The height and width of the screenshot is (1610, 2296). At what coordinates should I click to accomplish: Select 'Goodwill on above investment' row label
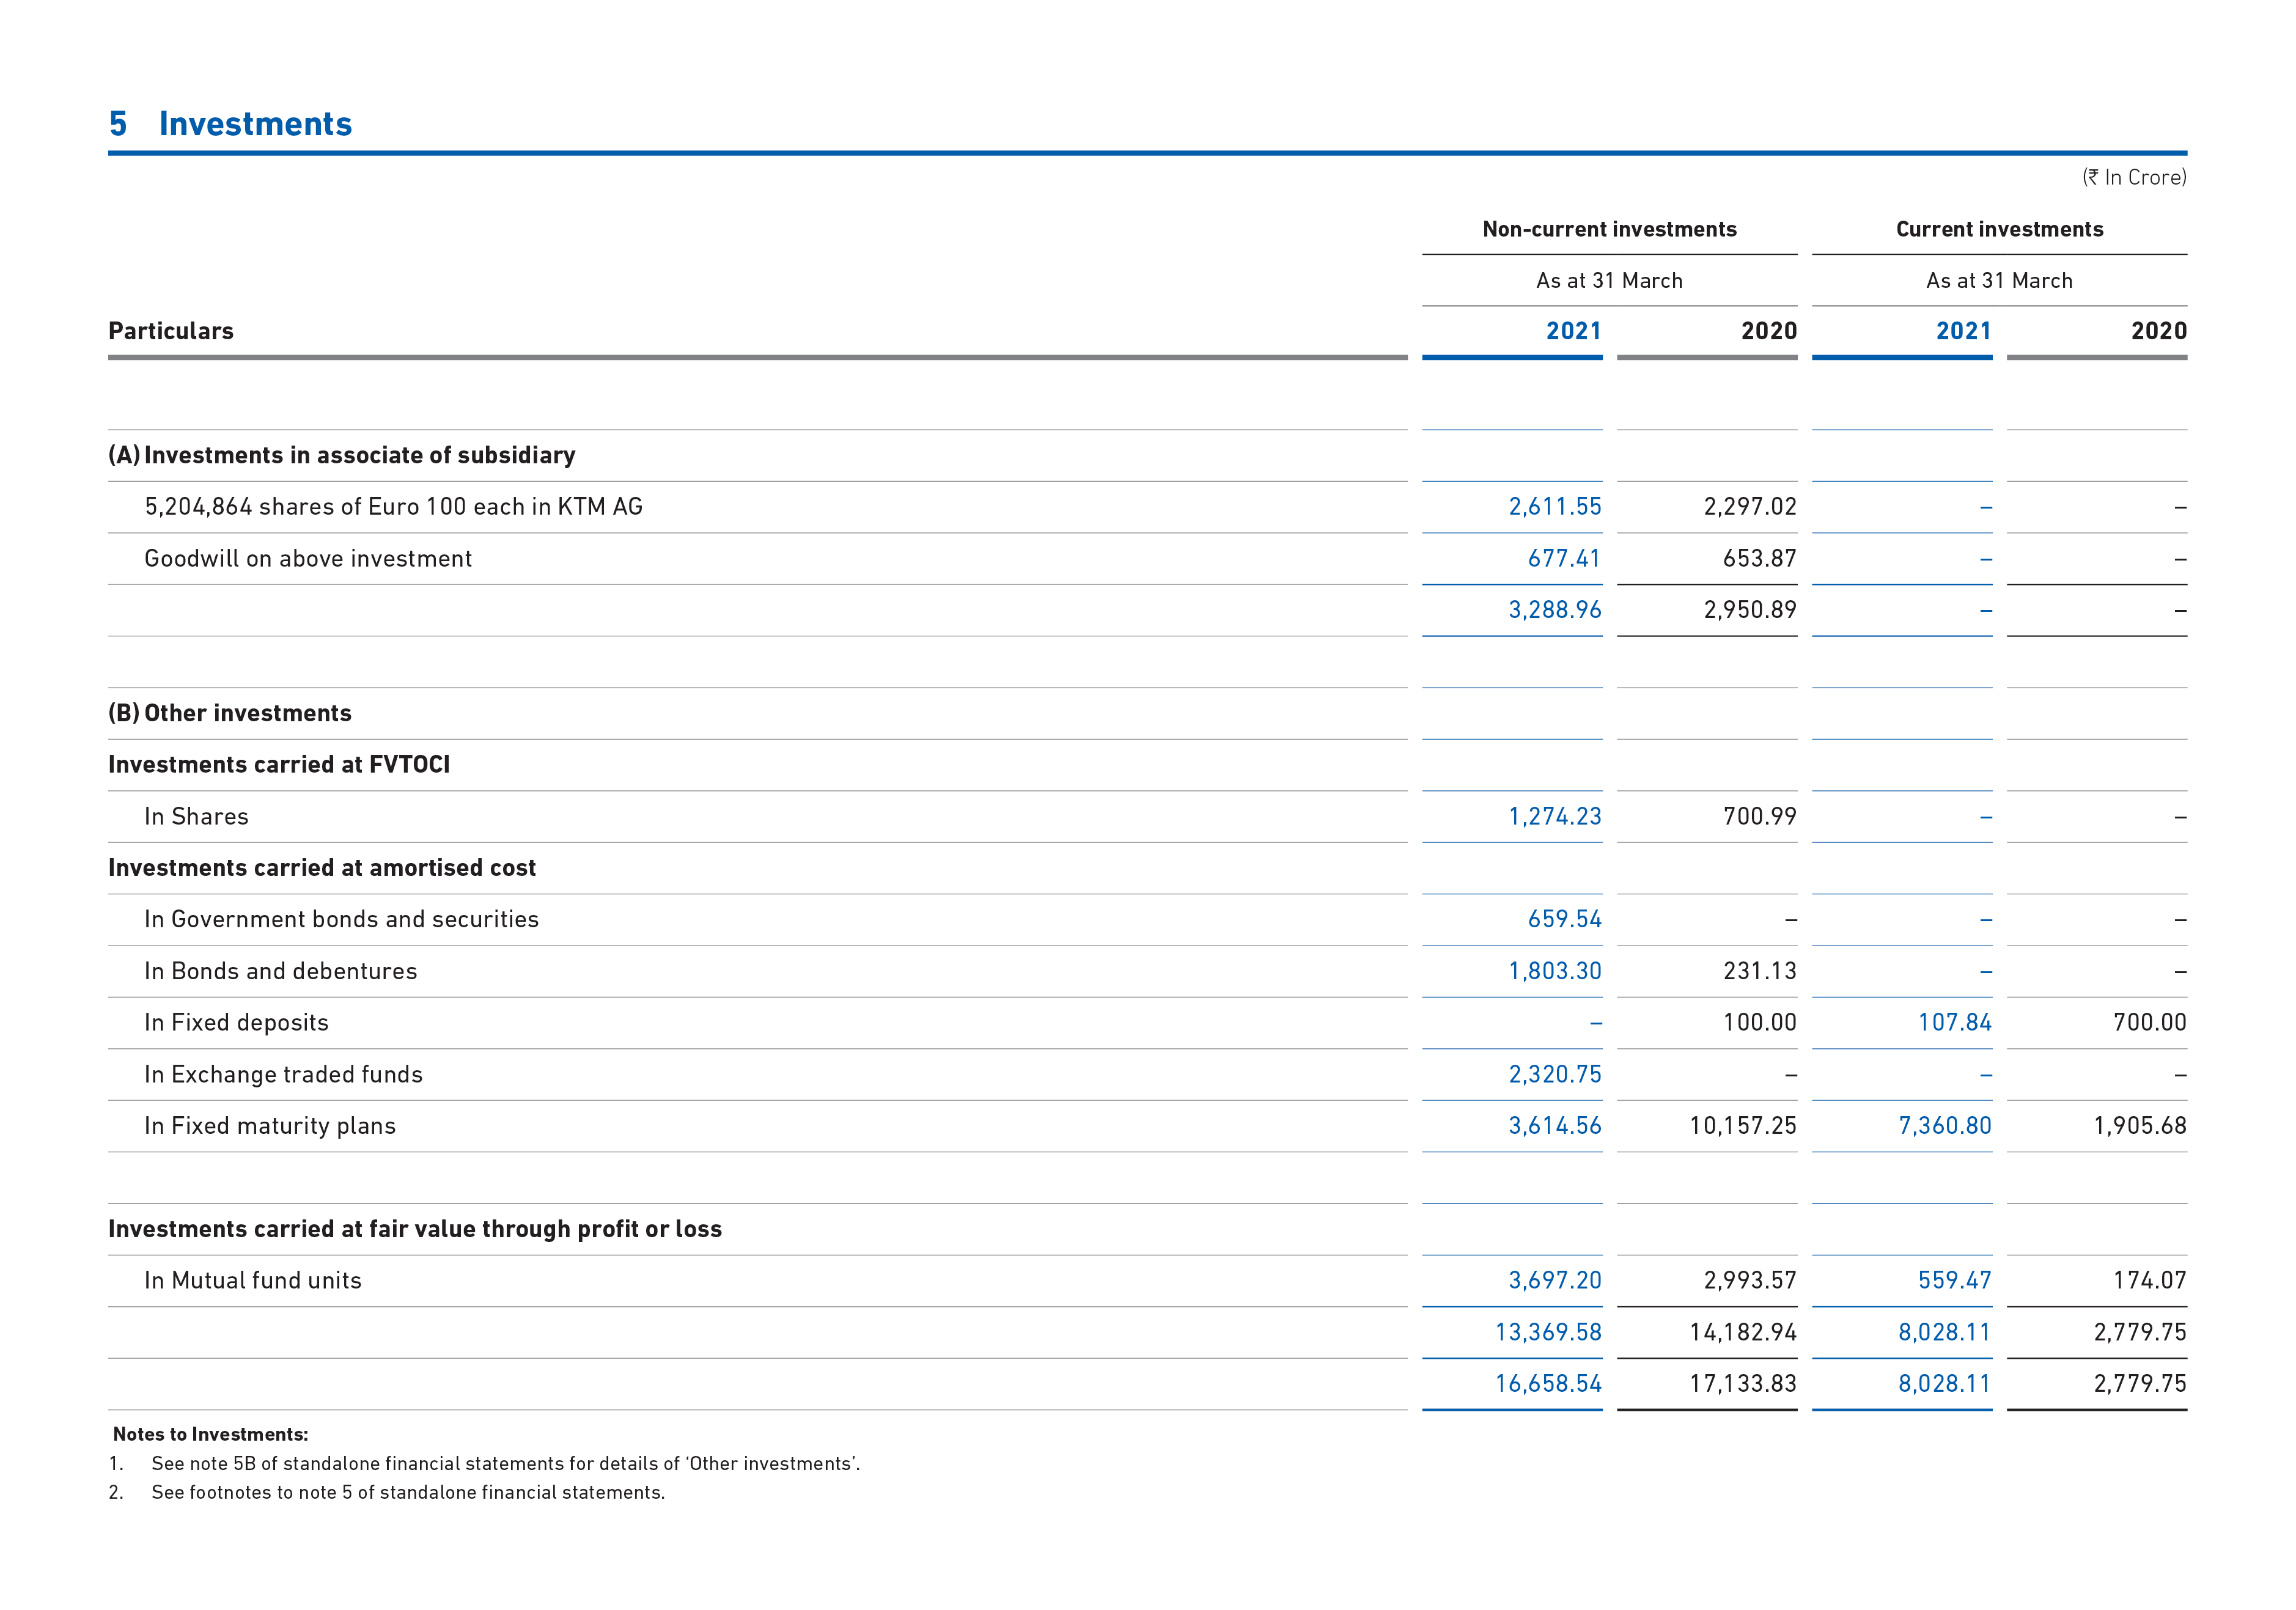tap(308, 559)
